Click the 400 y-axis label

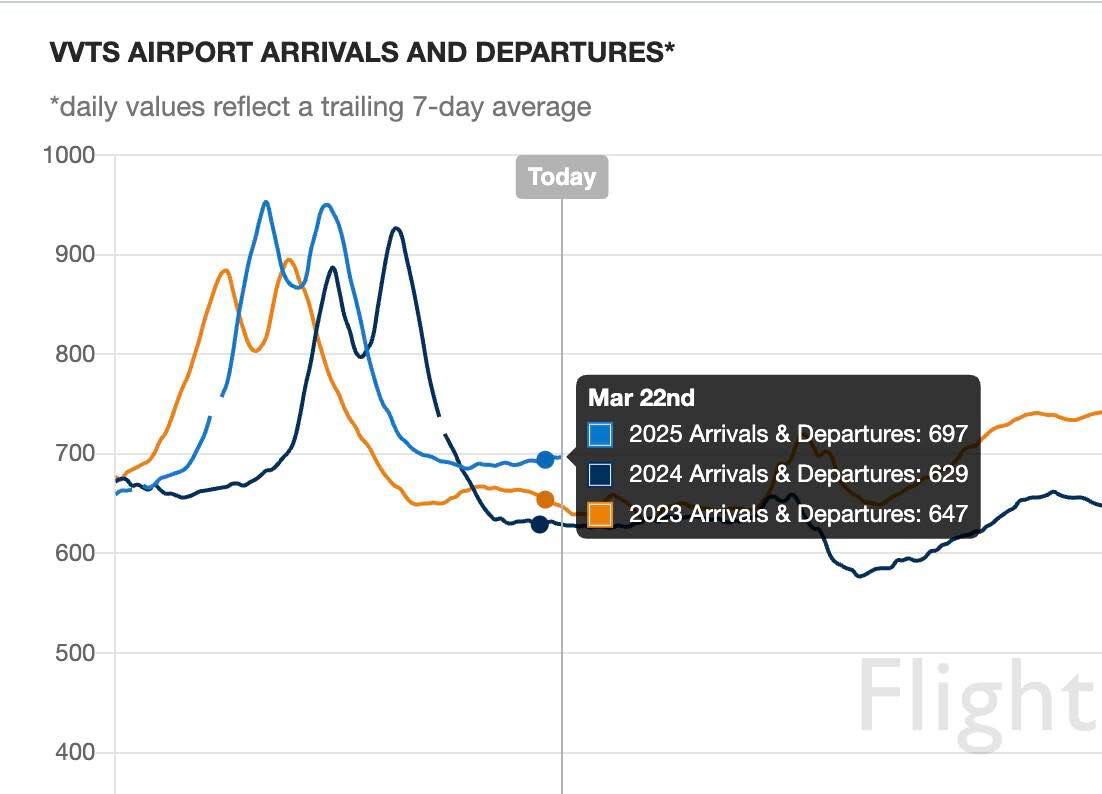click(76, 753)
